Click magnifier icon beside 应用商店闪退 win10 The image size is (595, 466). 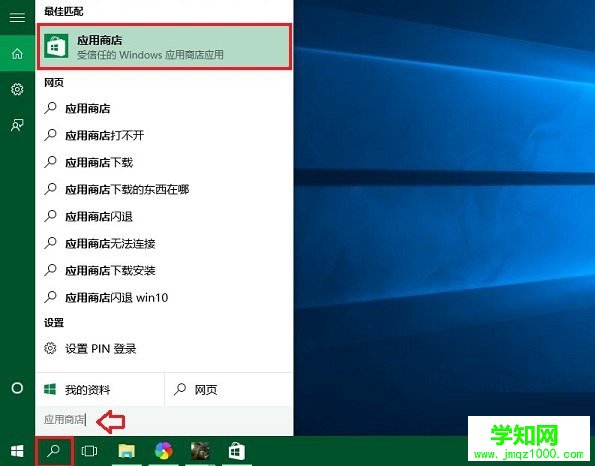click(x=50, y=297)
